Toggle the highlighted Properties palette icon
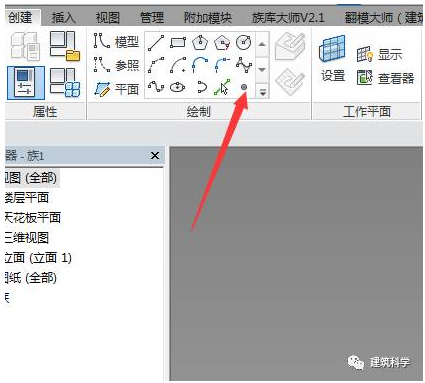425x383 pixels. tap(26, 83)
